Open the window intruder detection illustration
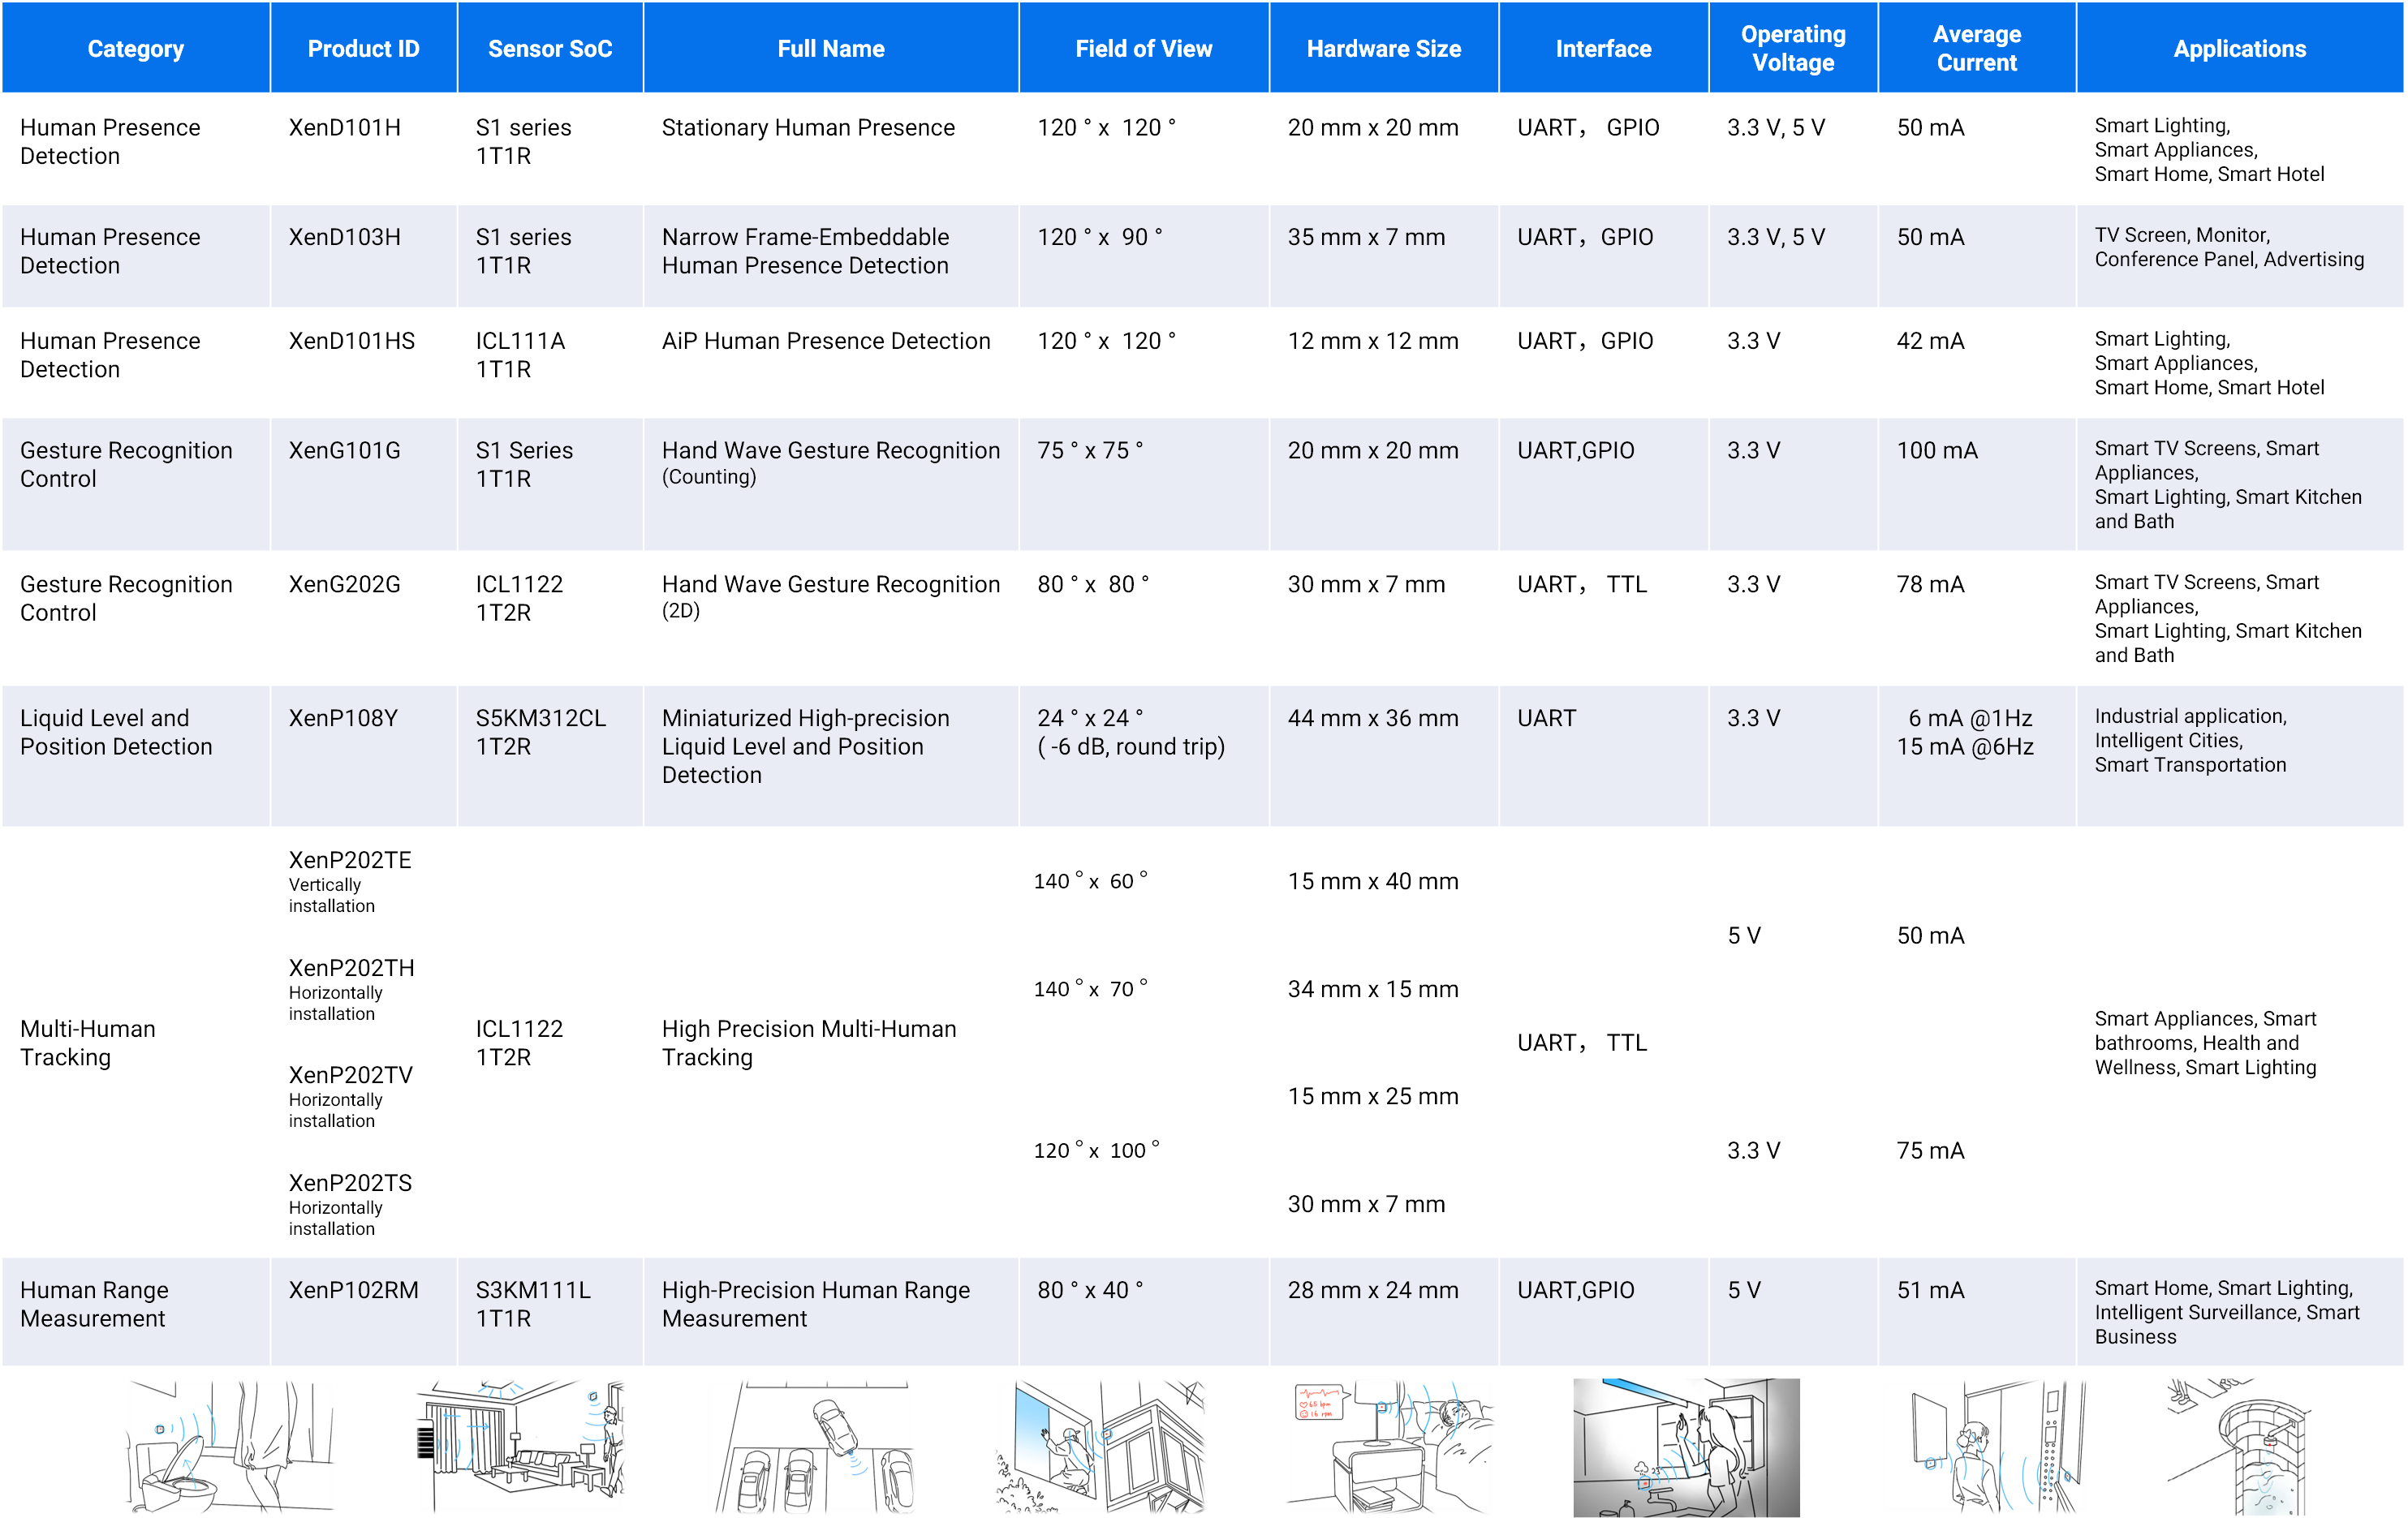 click(x=1100, y=1446)
